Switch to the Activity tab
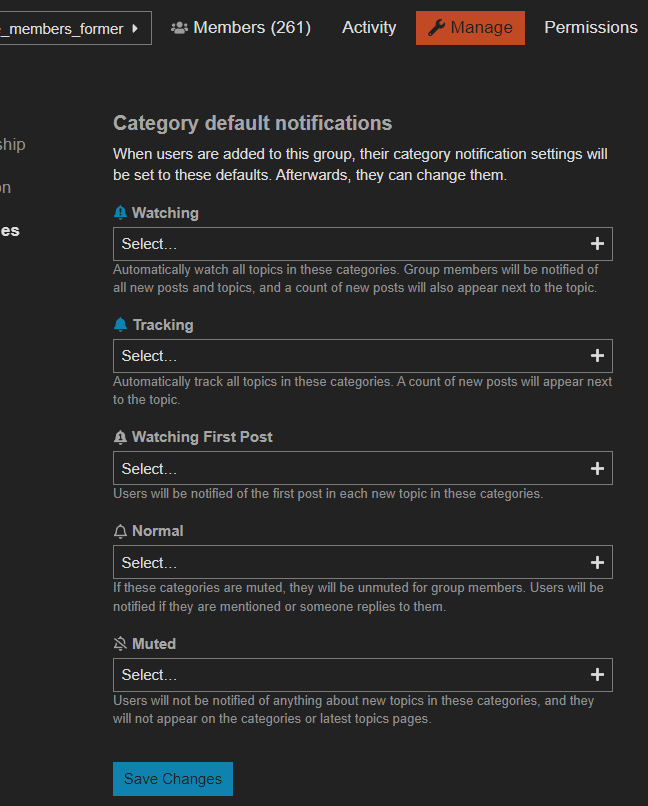This screenshot has height=806, width=648. (369, 27)
